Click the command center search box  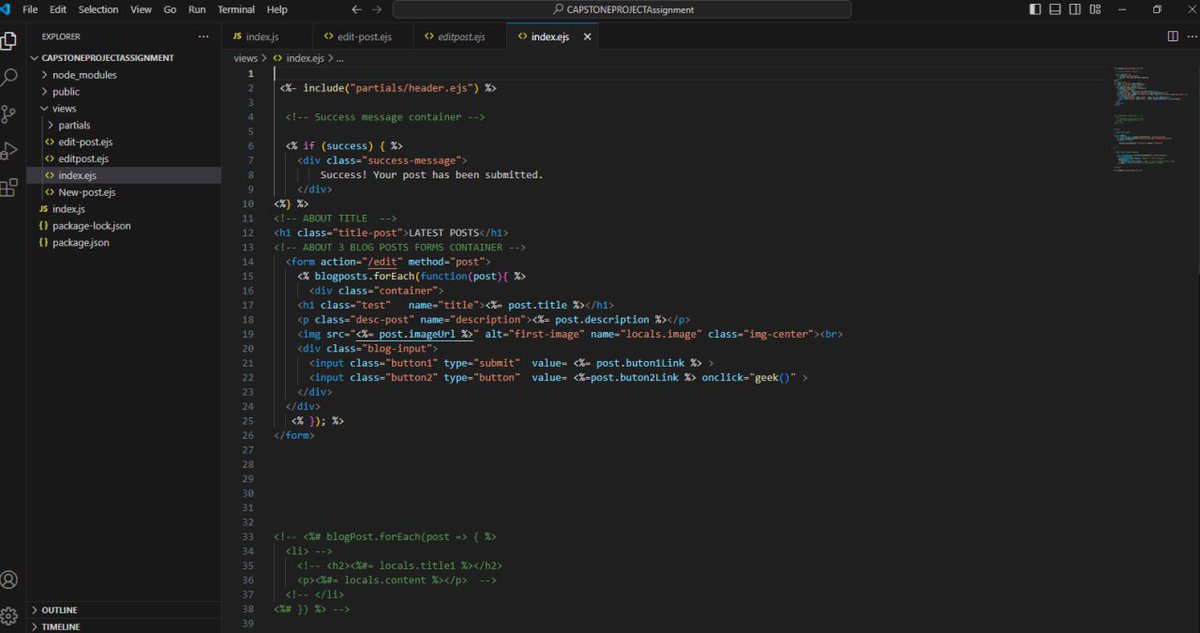622,9
